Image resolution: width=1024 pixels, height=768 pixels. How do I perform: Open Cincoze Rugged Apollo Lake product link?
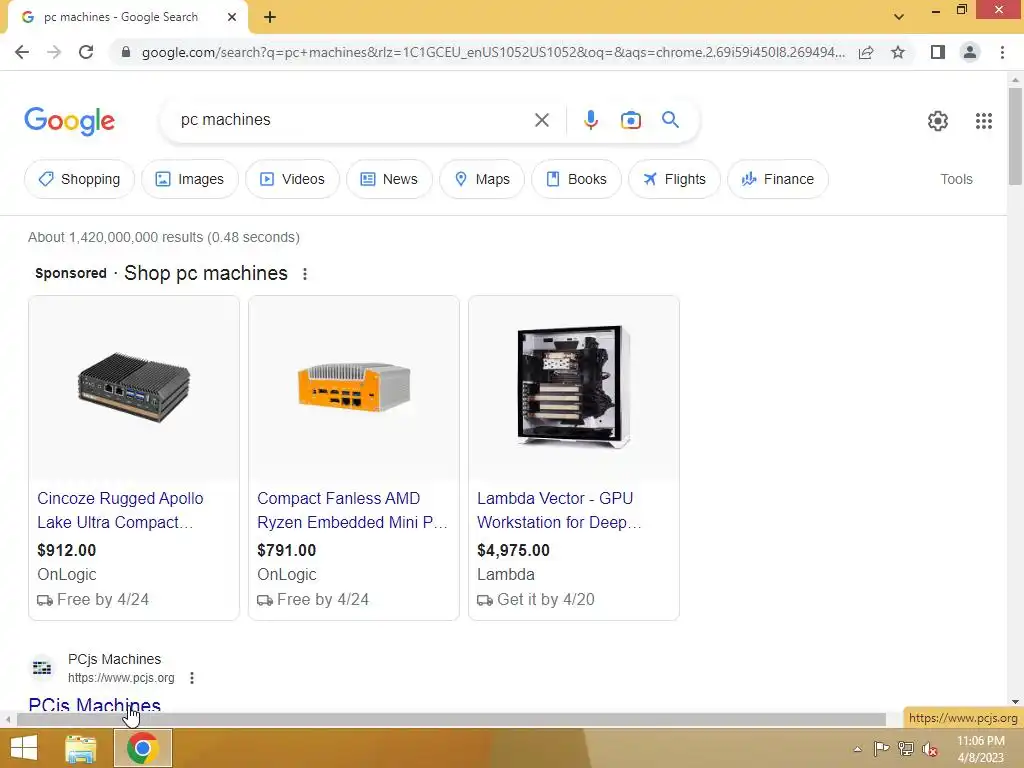point(120,510)
